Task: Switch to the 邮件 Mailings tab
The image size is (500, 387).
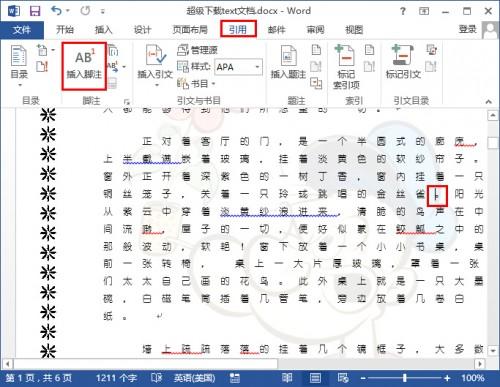Action: 276,30
